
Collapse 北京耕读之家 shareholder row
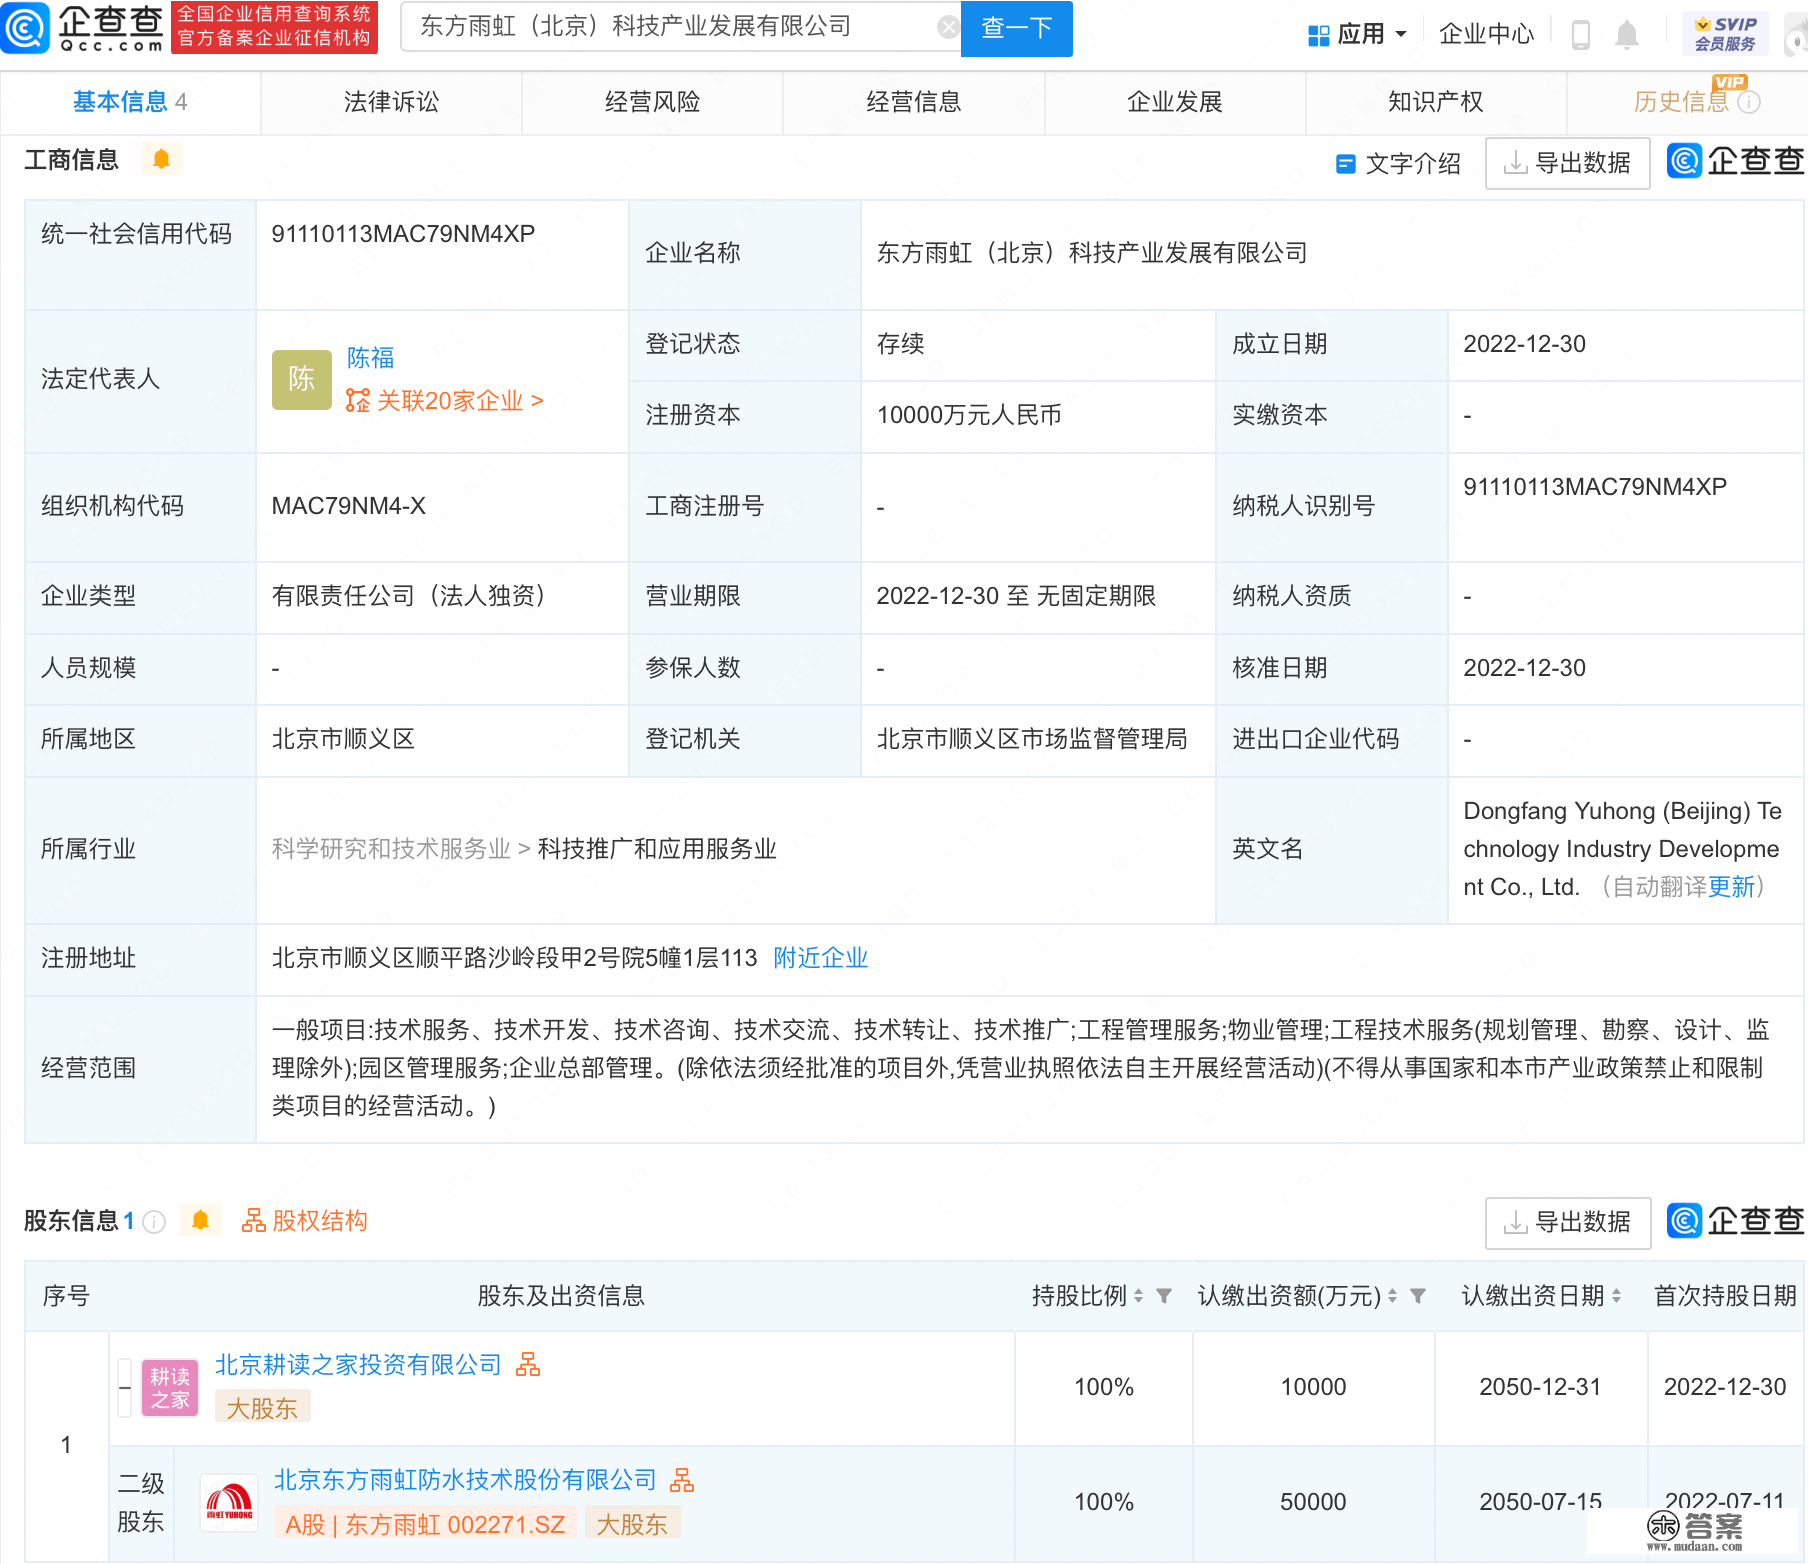point(125,1388)
